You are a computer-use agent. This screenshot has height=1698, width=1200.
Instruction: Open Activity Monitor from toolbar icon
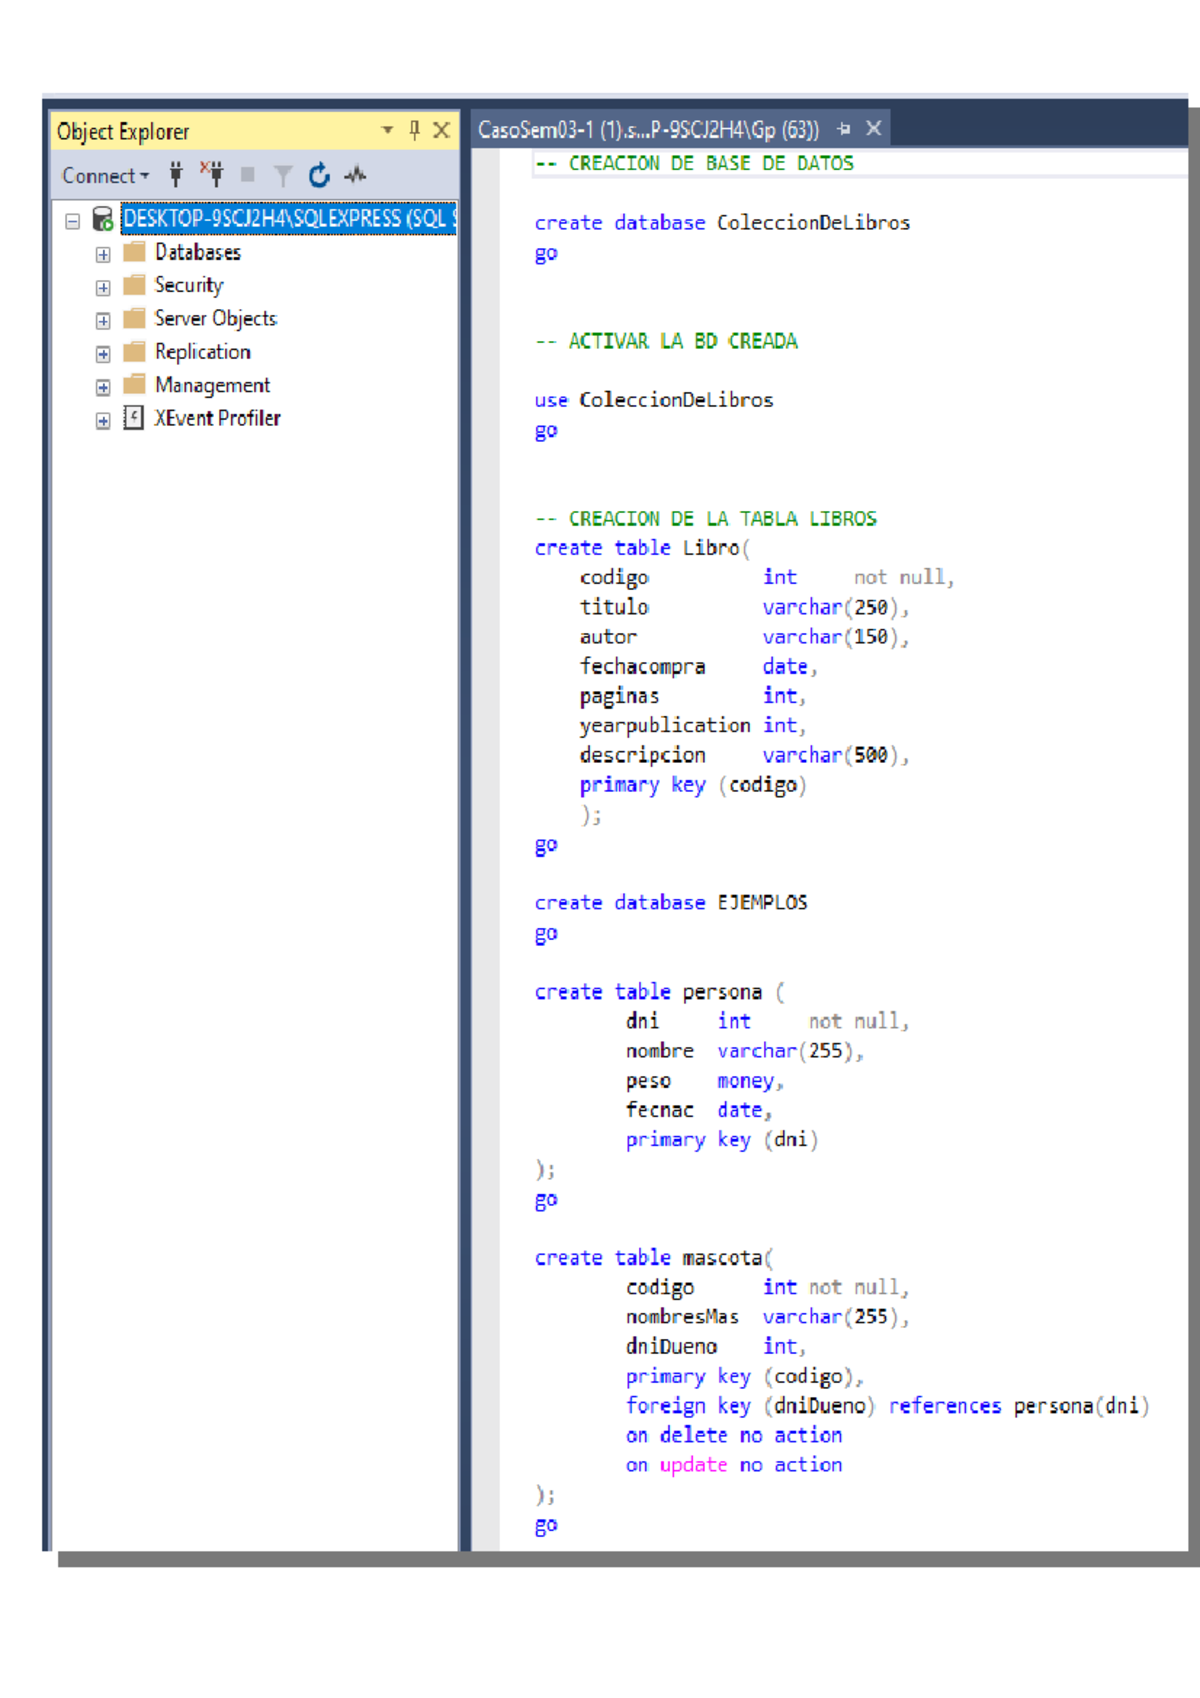pyautogui.click(x=355, y=176)
